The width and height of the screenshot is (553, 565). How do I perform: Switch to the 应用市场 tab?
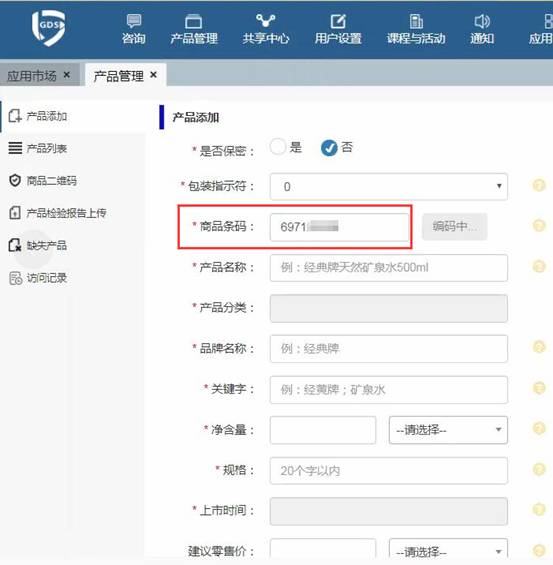point(32,76)
